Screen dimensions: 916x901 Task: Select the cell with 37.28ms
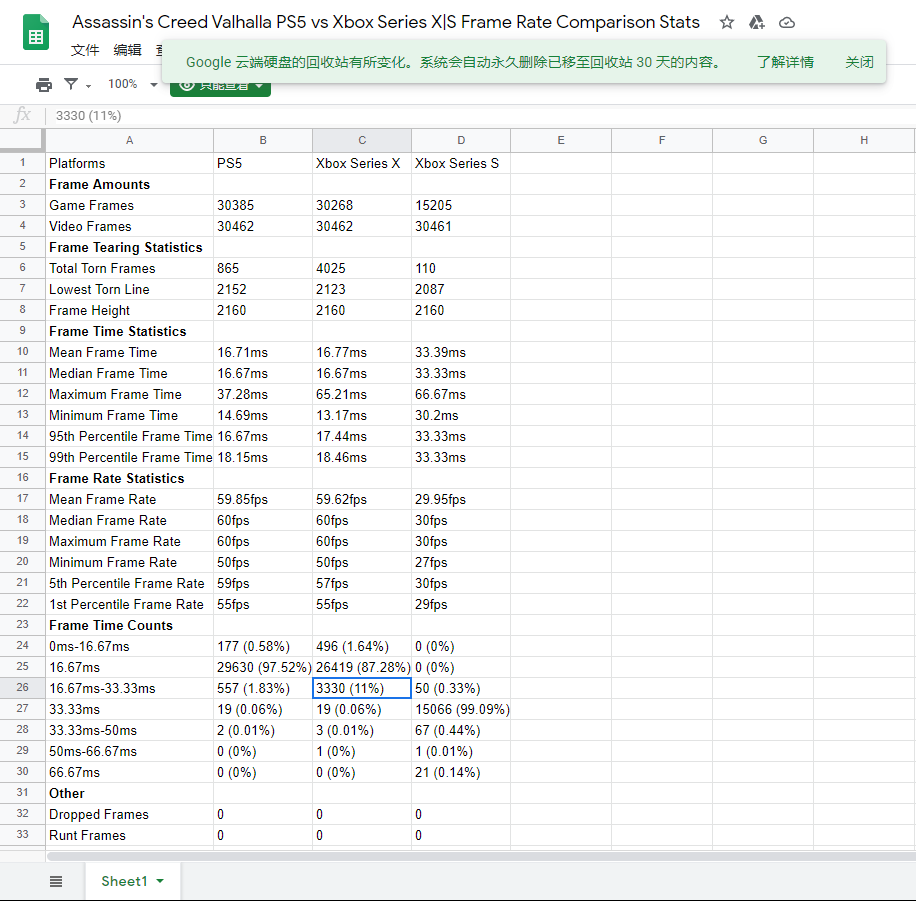click(263, 394)
